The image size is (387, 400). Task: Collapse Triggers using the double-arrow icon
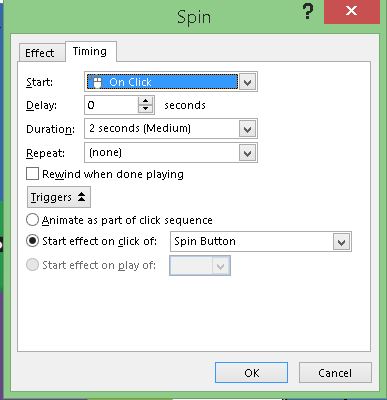pyautogui.click(x=82, y=197)
